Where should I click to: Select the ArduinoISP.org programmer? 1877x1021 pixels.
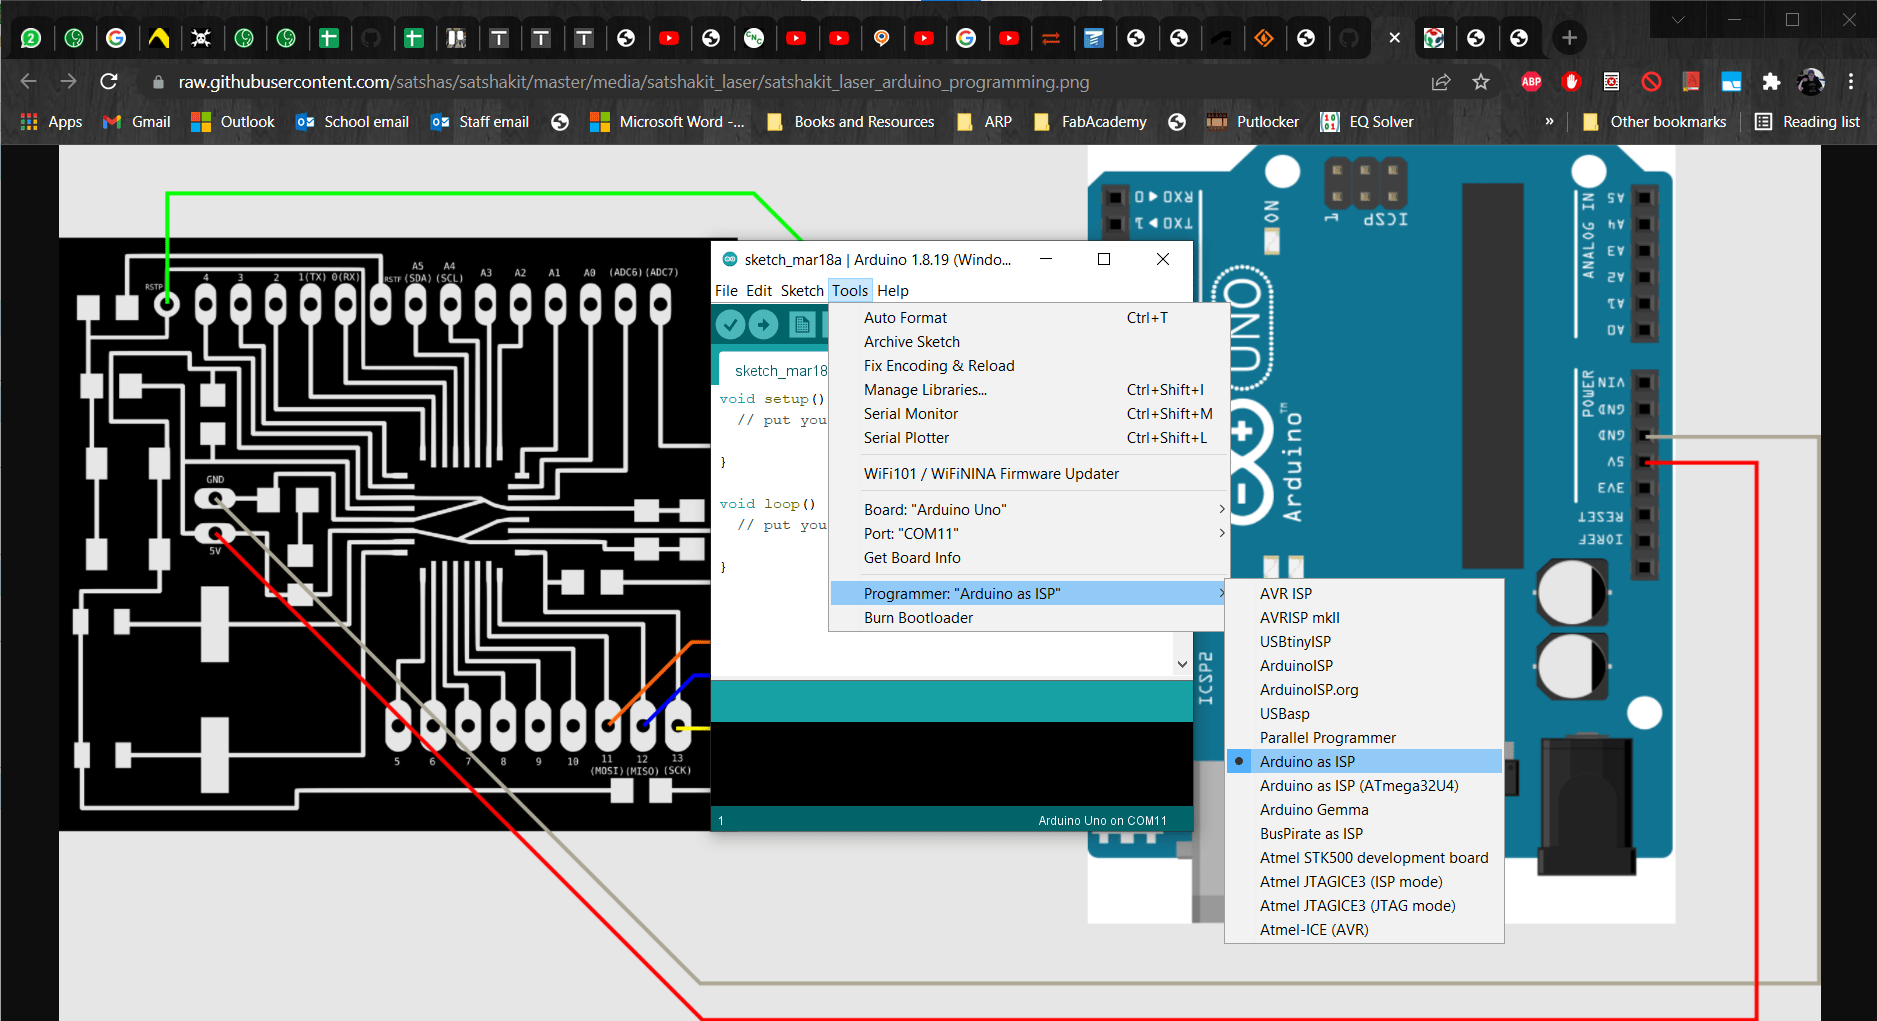[x=1364, y=689]
